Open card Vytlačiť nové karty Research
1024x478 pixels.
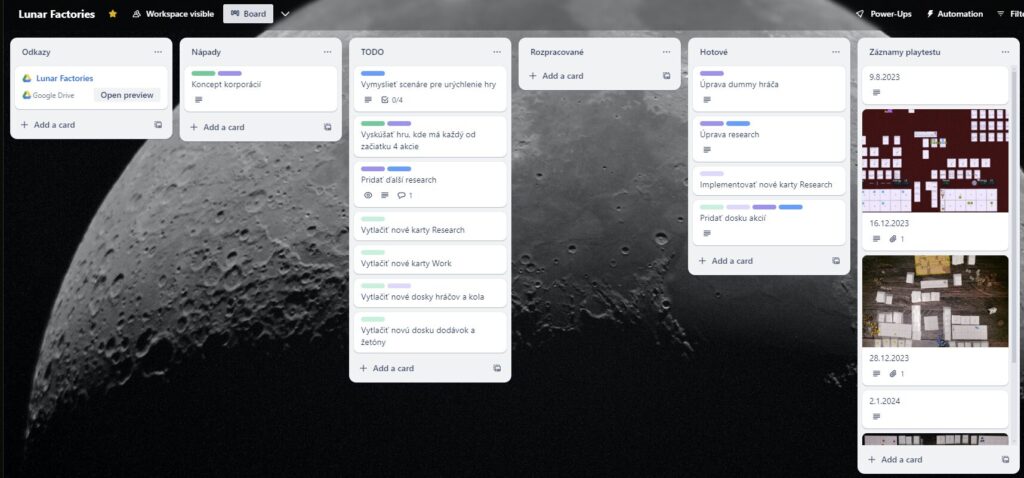(430, 226)
